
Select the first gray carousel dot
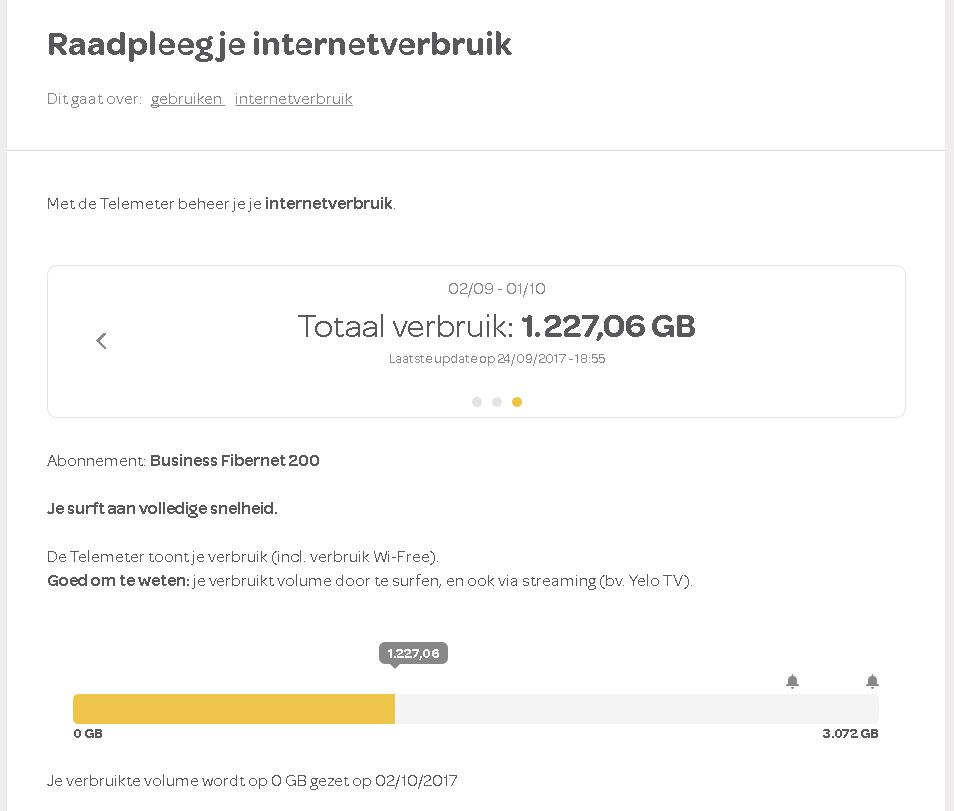pyautogui.click(x=477, y=402)
